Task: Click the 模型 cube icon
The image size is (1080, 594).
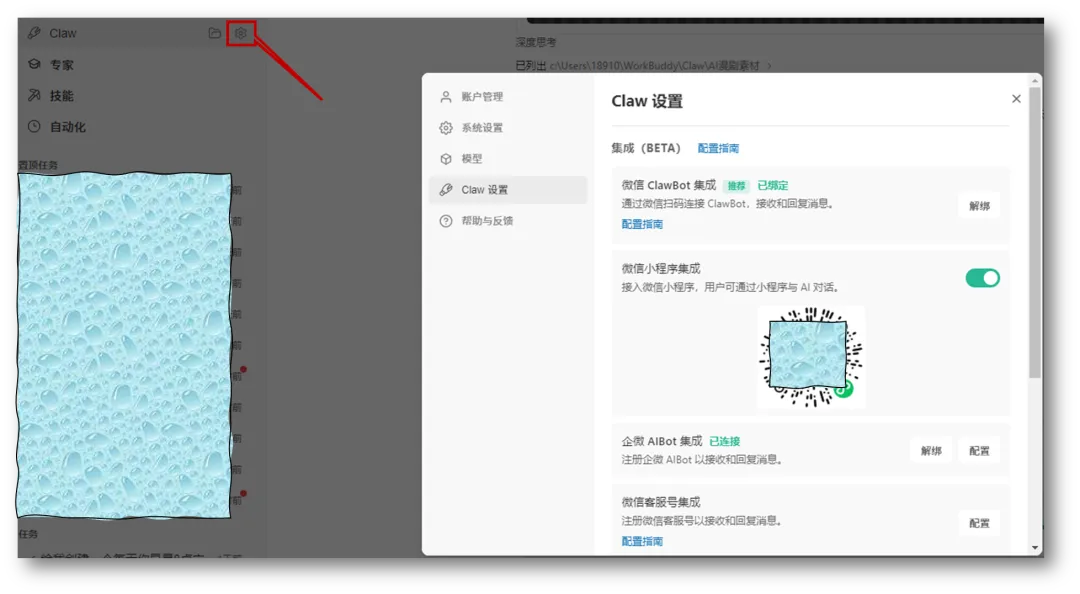Action: point(446,159)
